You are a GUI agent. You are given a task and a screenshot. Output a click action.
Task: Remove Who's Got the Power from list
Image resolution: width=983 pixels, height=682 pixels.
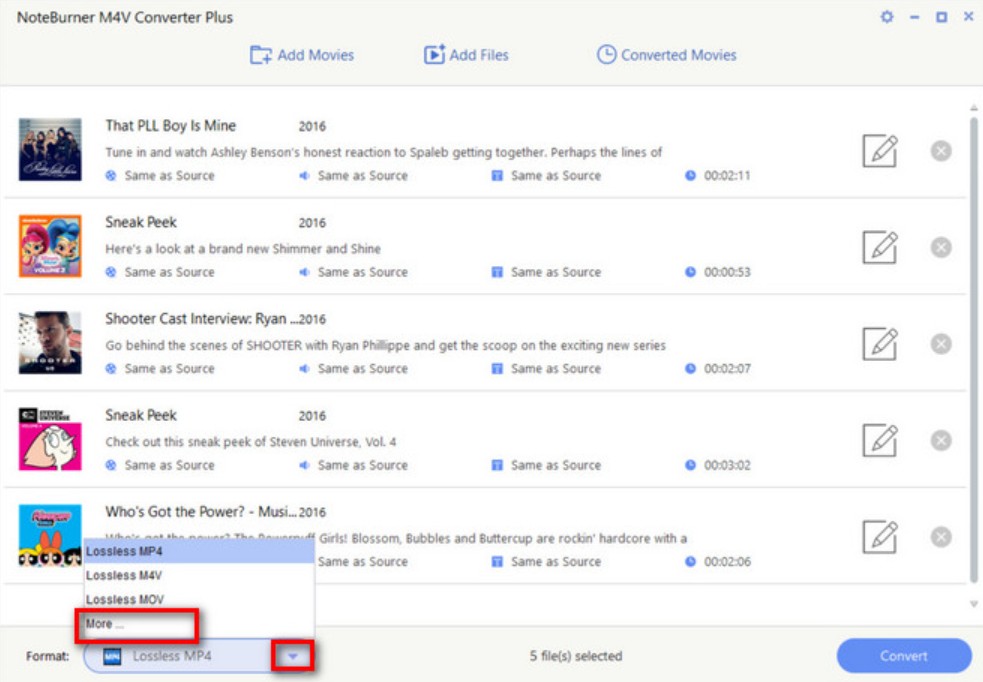coord(940,537)
